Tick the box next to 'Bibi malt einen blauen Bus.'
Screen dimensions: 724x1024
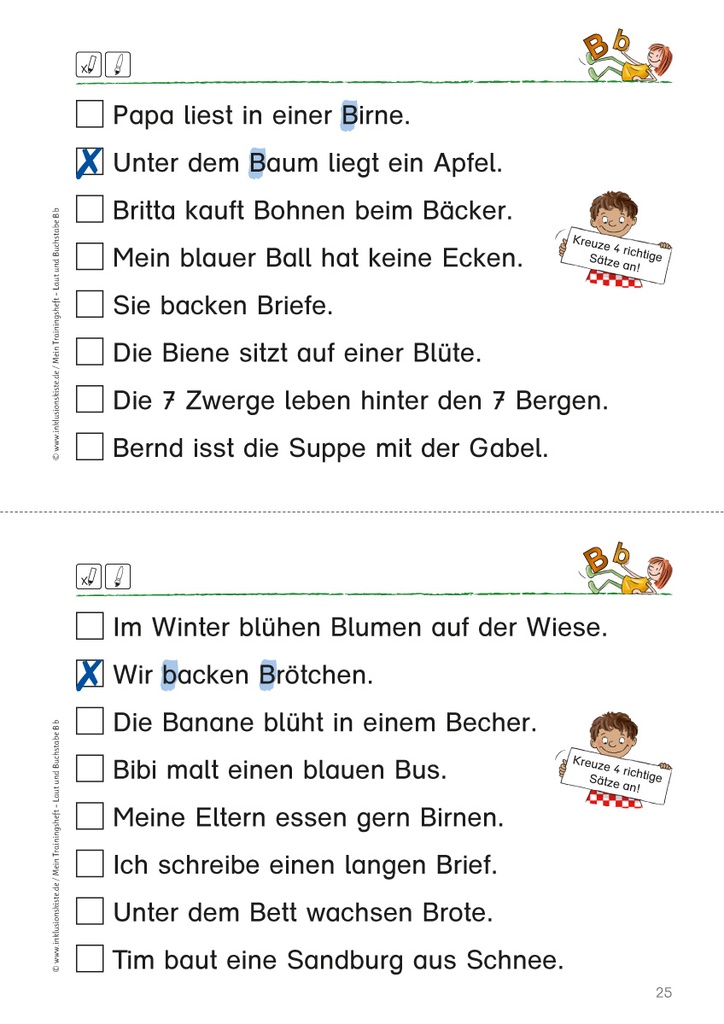point(90,769)
